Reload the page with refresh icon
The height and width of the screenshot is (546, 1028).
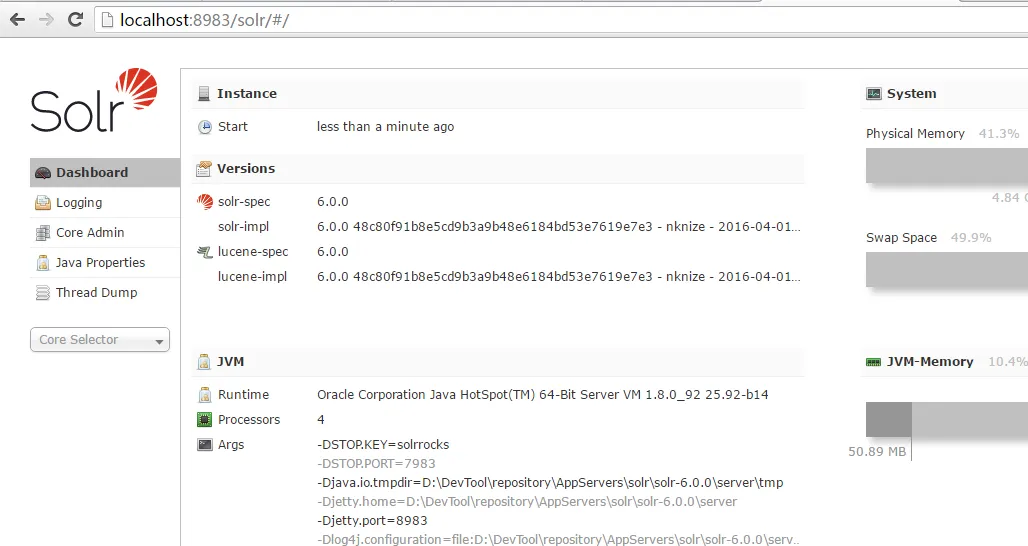(x=75, y=19)
